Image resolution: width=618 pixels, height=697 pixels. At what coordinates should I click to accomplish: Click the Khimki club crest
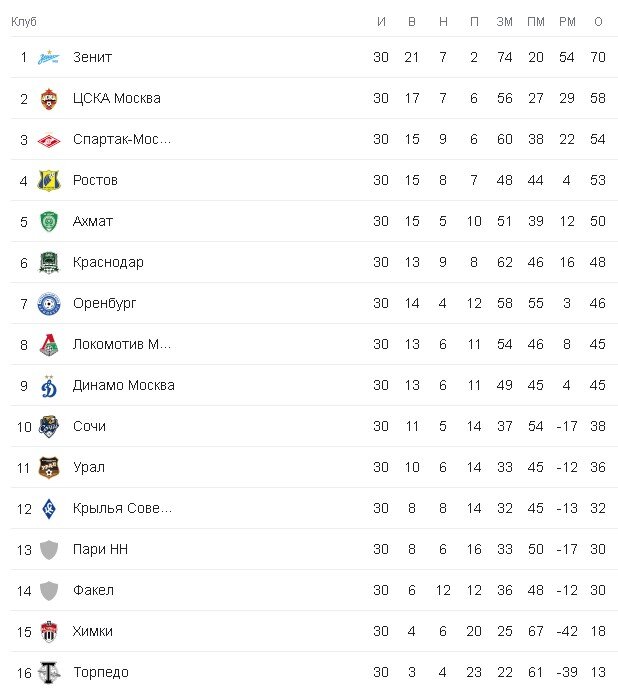[48, 632]
